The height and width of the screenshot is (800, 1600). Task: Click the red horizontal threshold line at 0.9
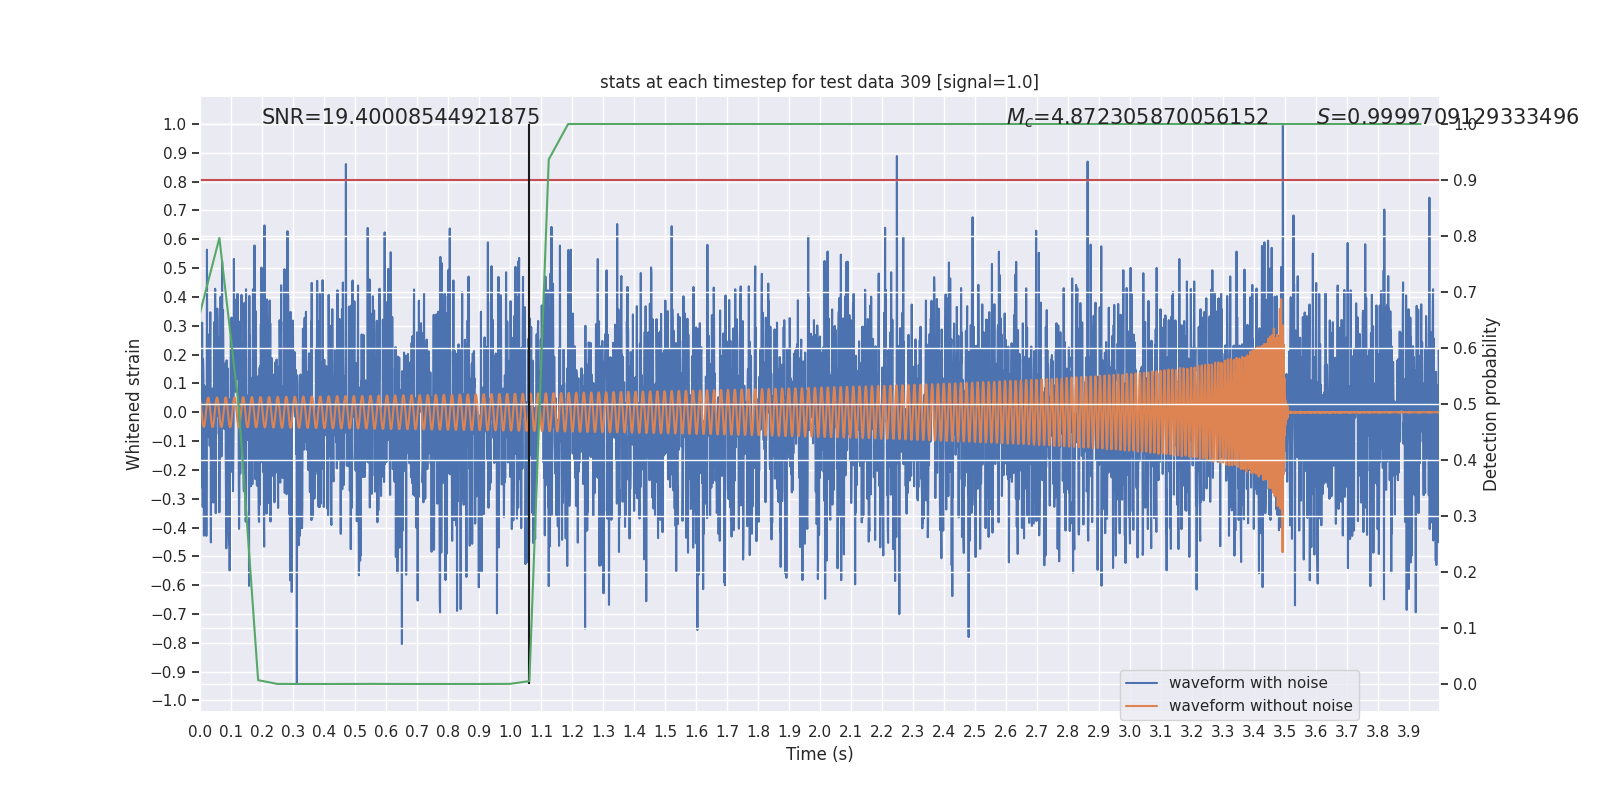point(819,180)
